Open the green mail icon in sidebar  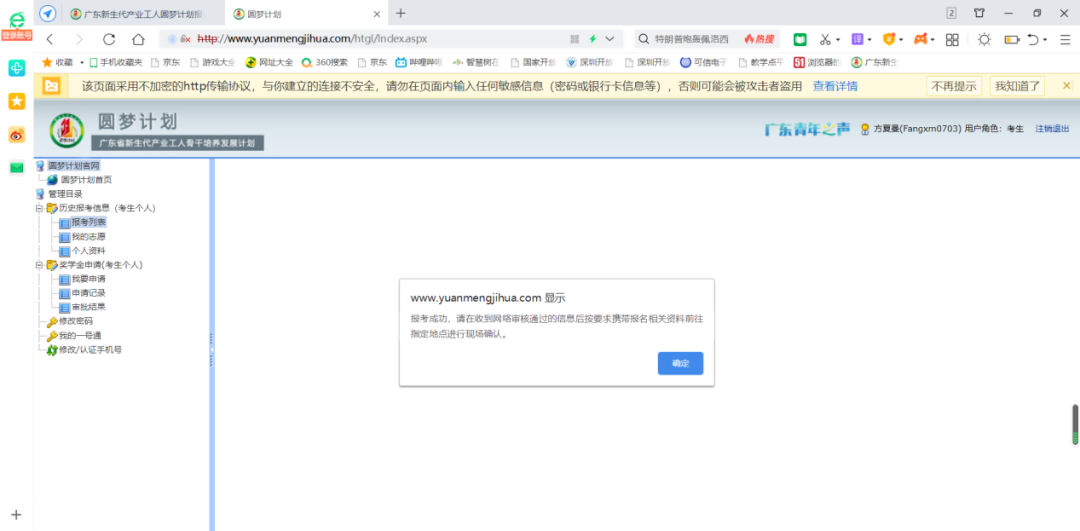coord(16,167)
